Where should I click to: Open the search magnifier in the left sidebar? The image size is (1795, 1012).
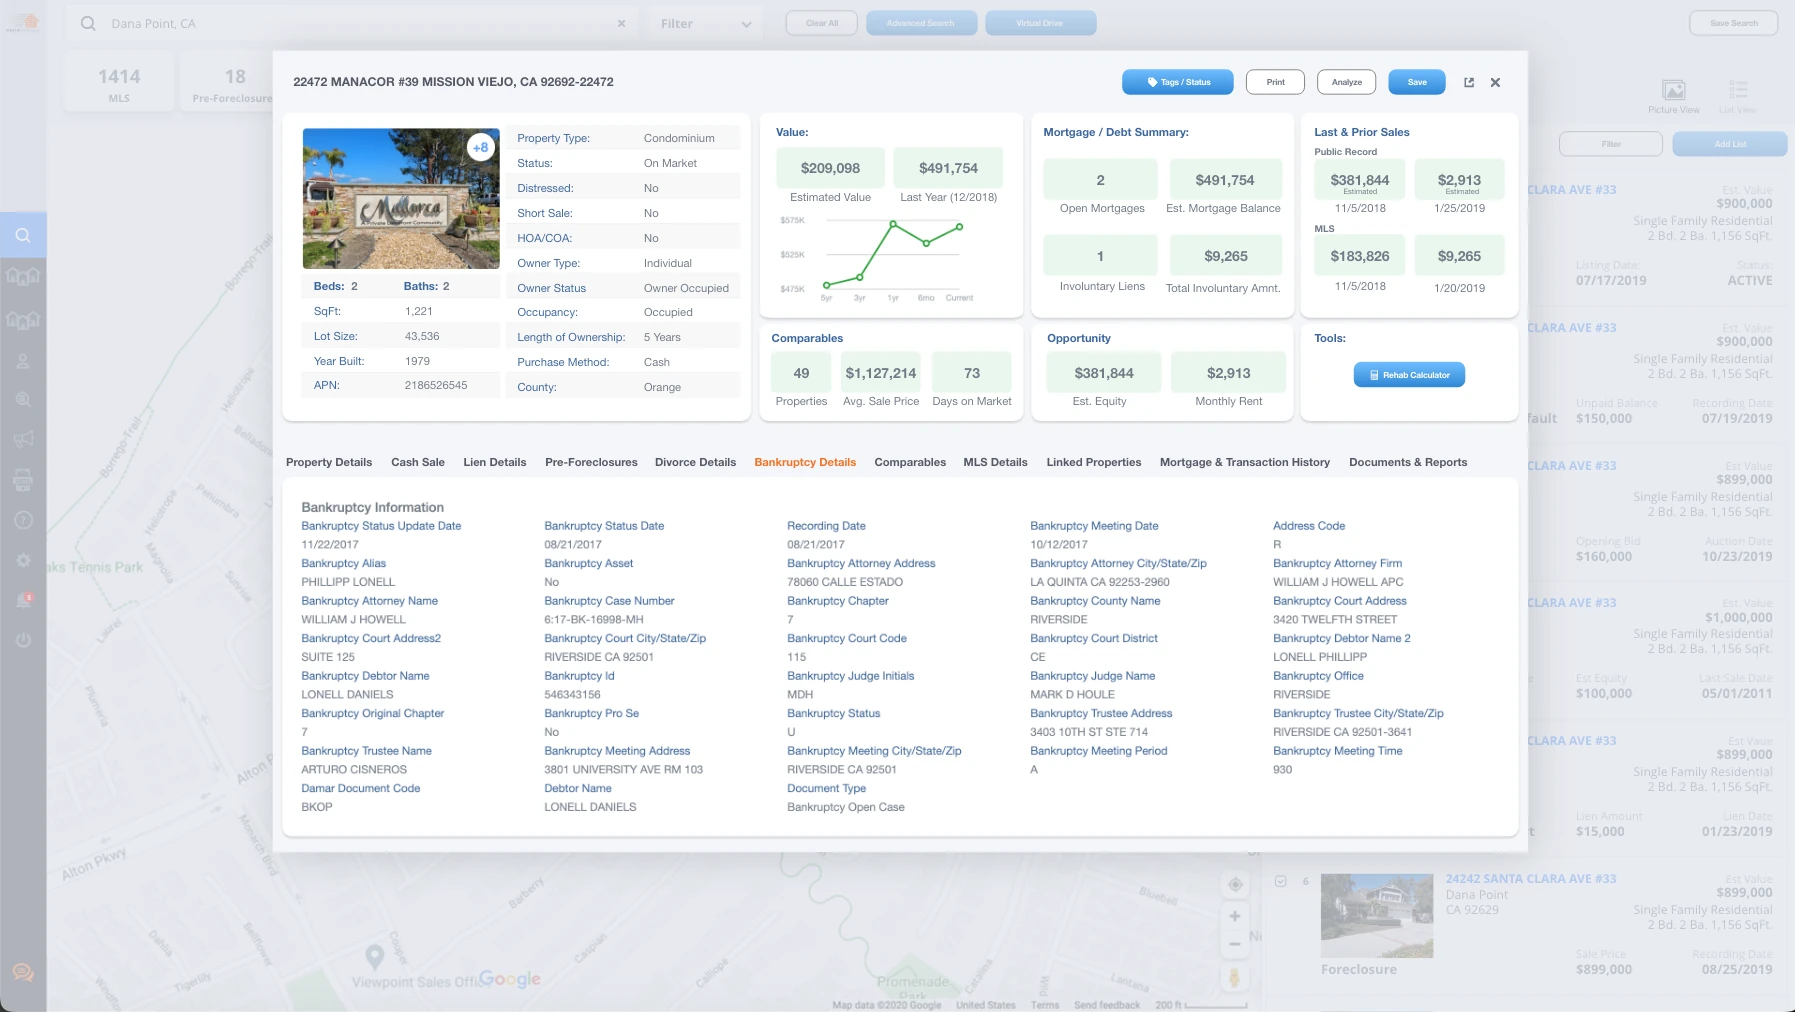click(23, 236)
